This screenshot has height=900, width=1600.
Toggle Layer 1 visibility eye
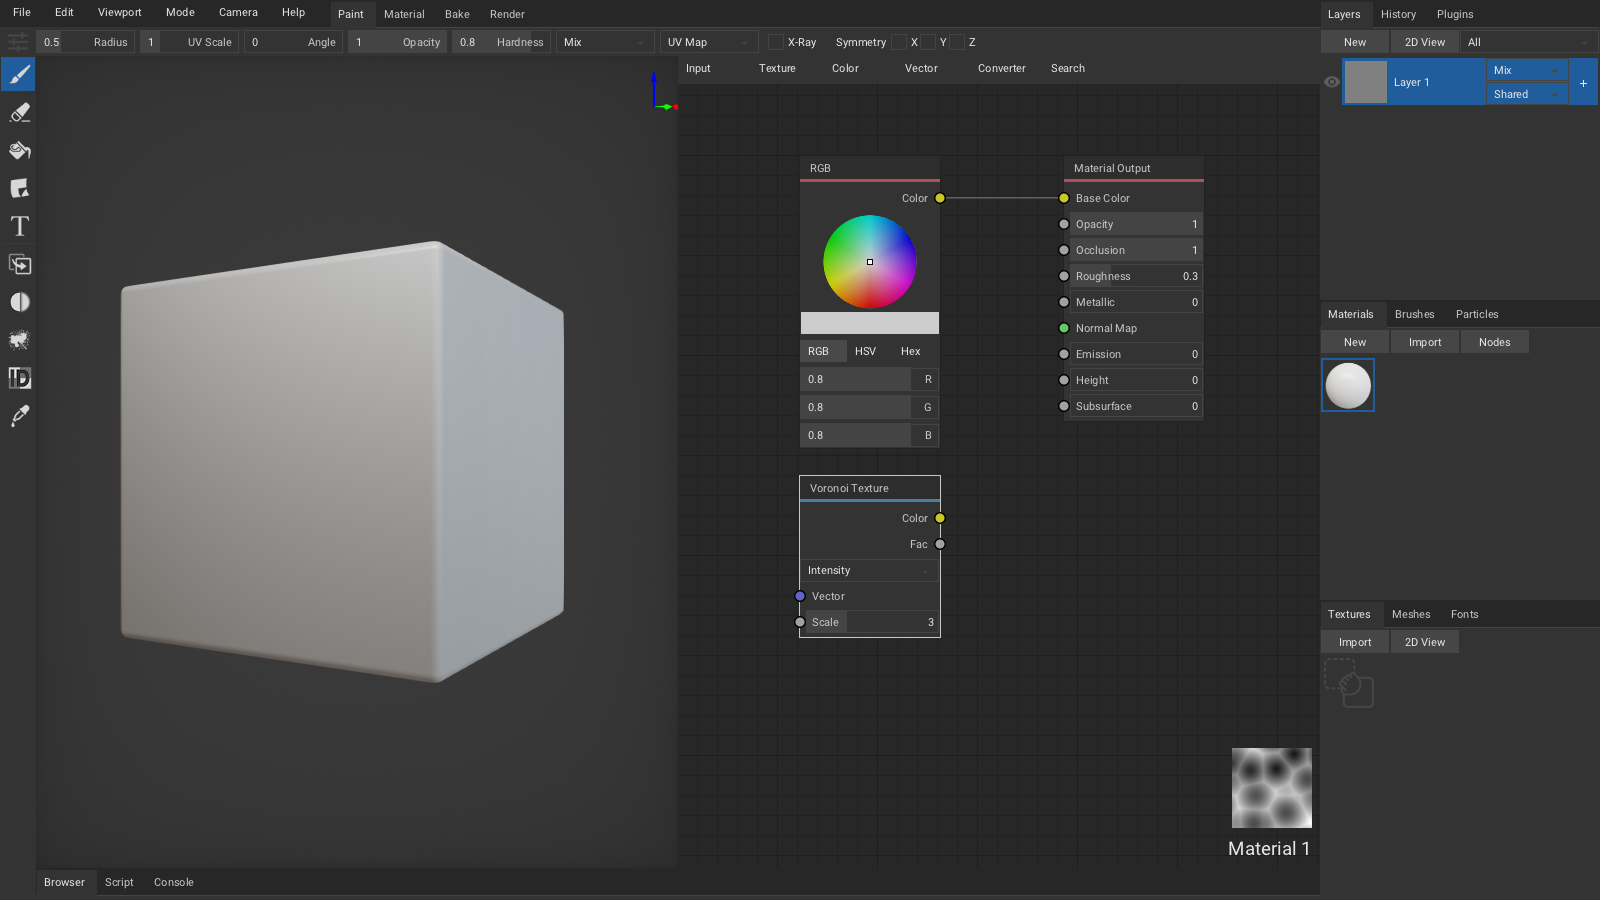1331,82
